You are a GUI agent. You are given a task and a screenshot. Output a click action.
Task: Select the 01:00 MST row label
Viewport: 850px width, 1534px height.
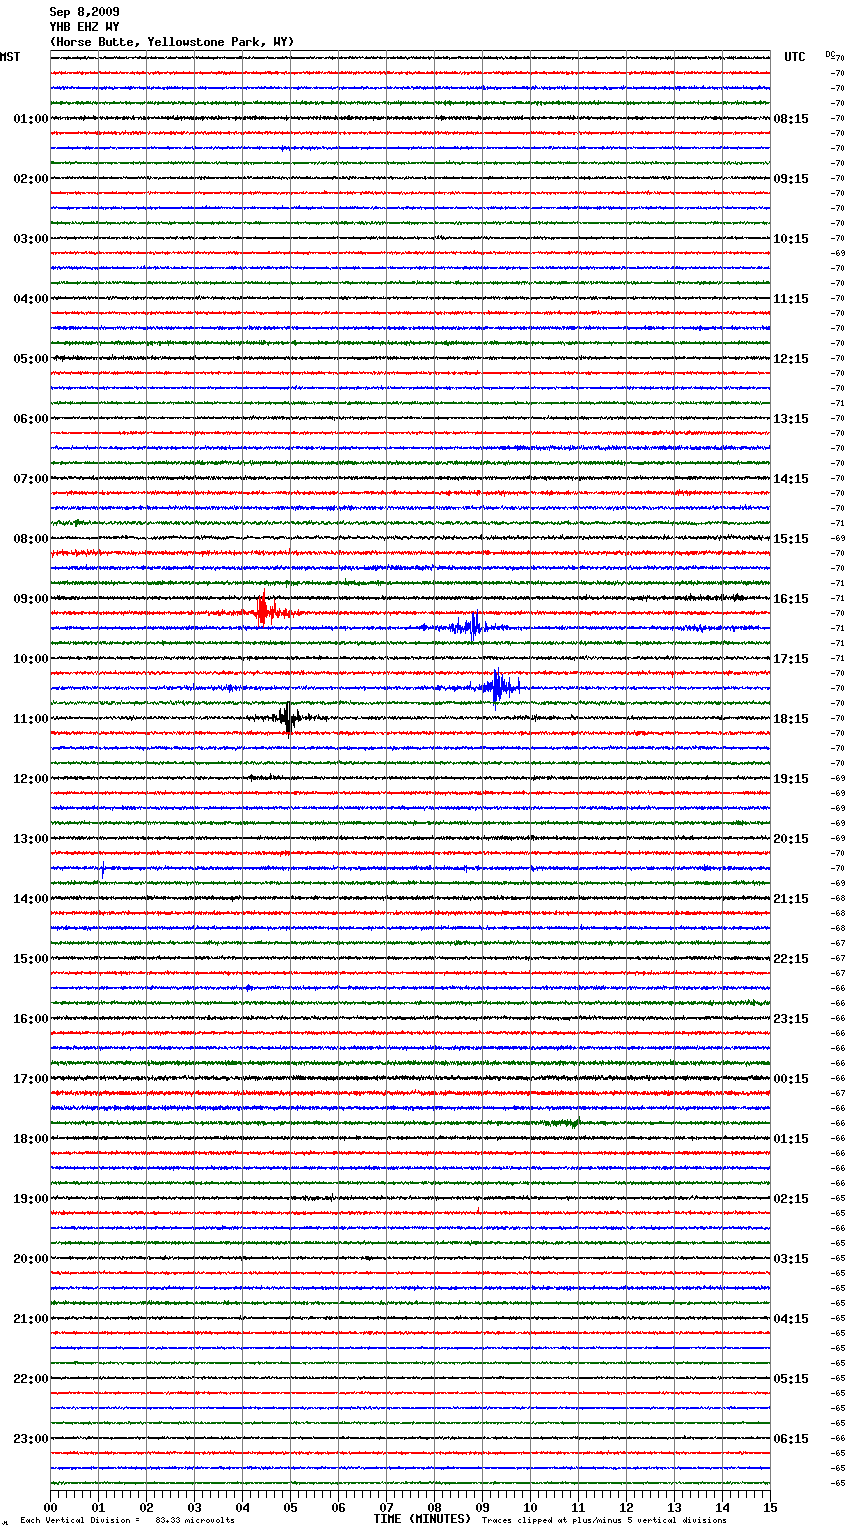click(30, 119)
